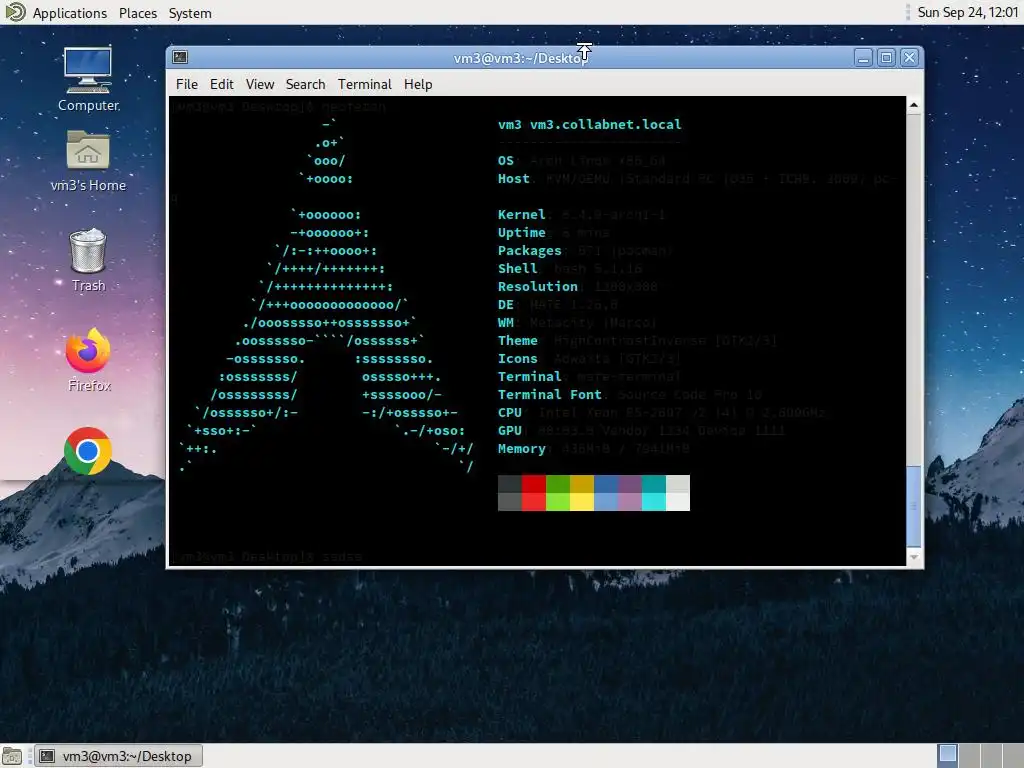Viewport: 1024px width, 768px height.
Task: Switch to the first workspace in switcher
Action: pos(948,756)
